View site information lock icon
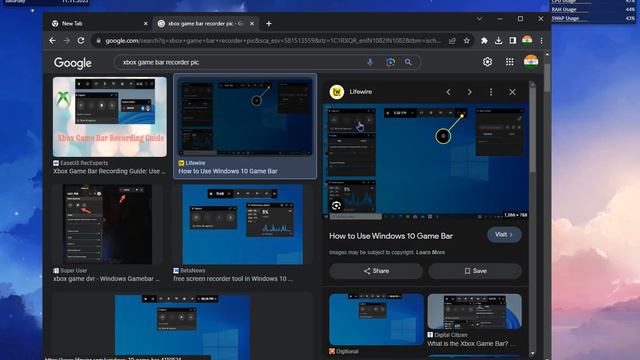The image size is (640, 360). click(x=98, y=40)
